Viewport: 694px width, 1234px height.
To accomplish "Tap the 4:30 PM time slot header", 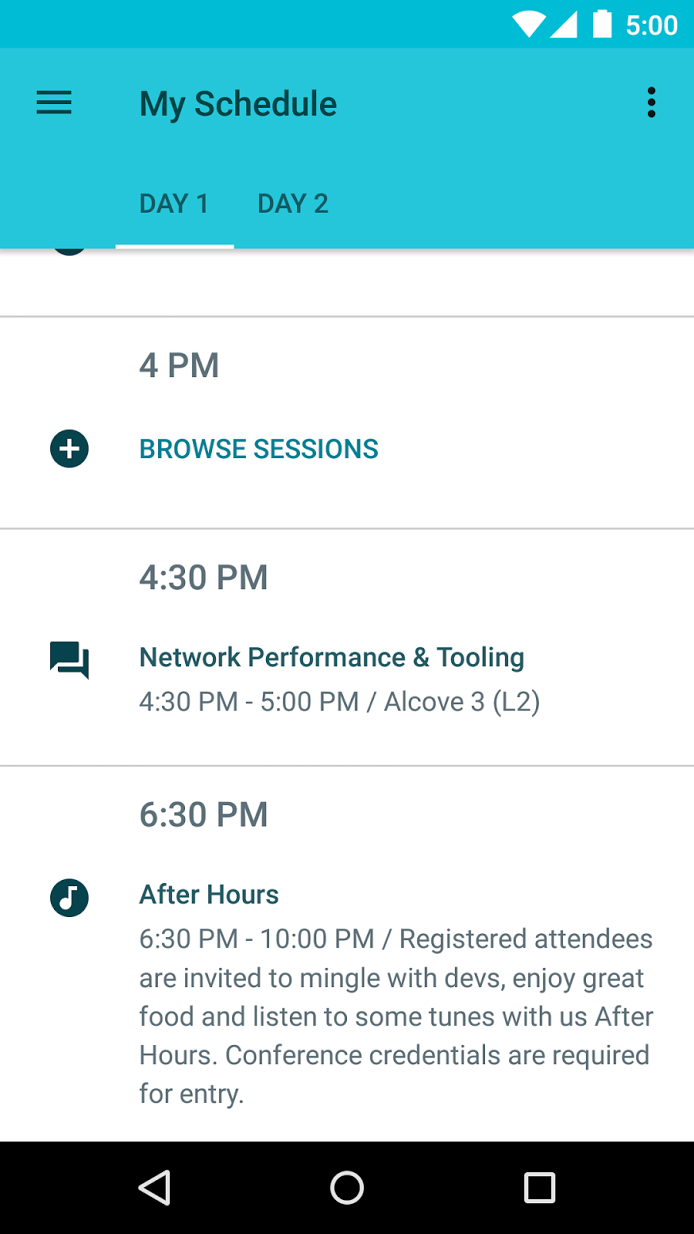I will (204, 577).
